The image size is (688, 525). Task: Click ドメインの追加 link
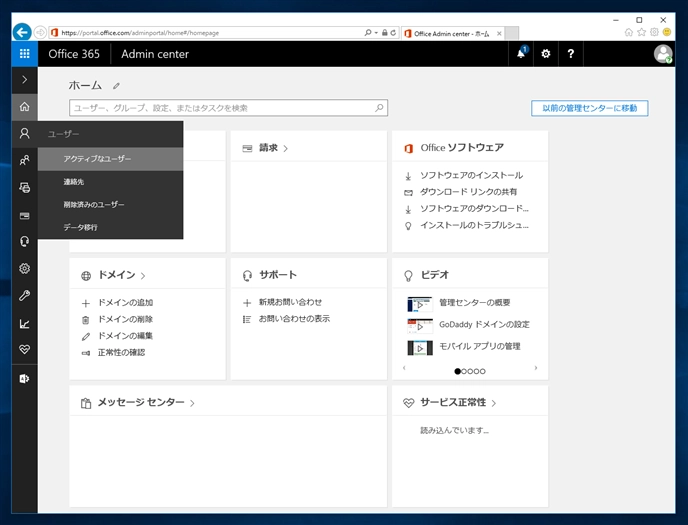click(x=125, y=303)
